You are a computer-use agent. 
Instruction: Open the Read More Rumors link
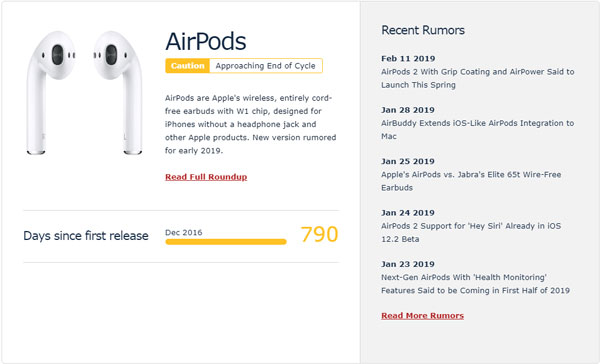click(x=422, y=315)
